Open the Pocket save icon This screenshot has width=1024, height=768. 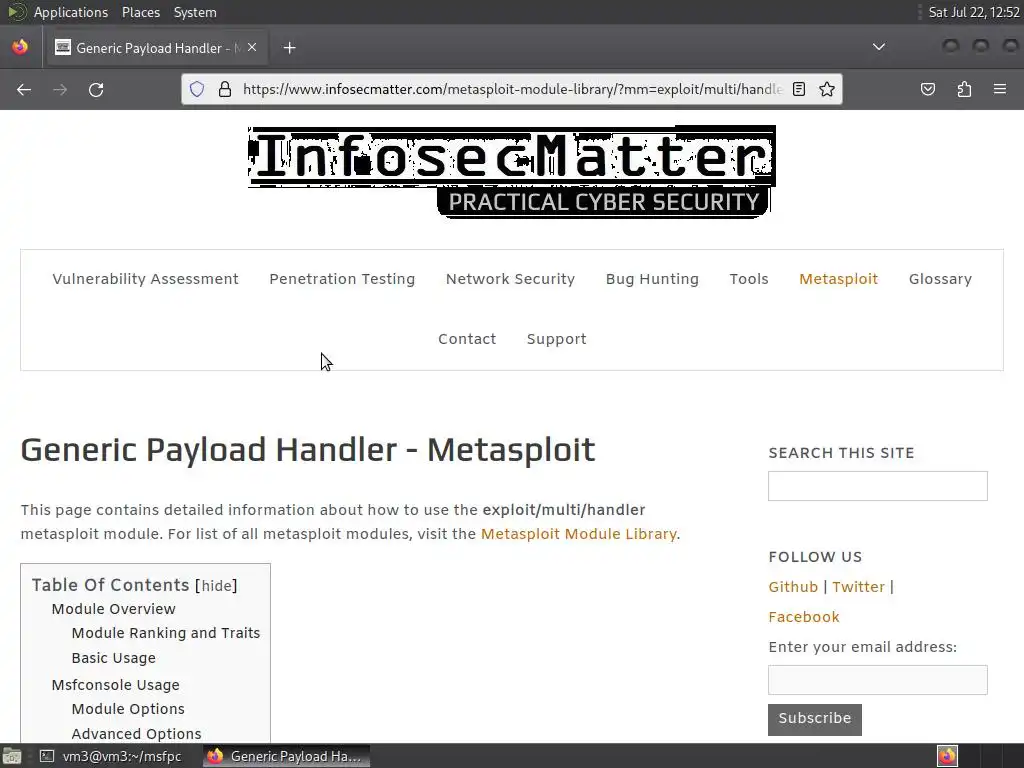click(928, 89)
